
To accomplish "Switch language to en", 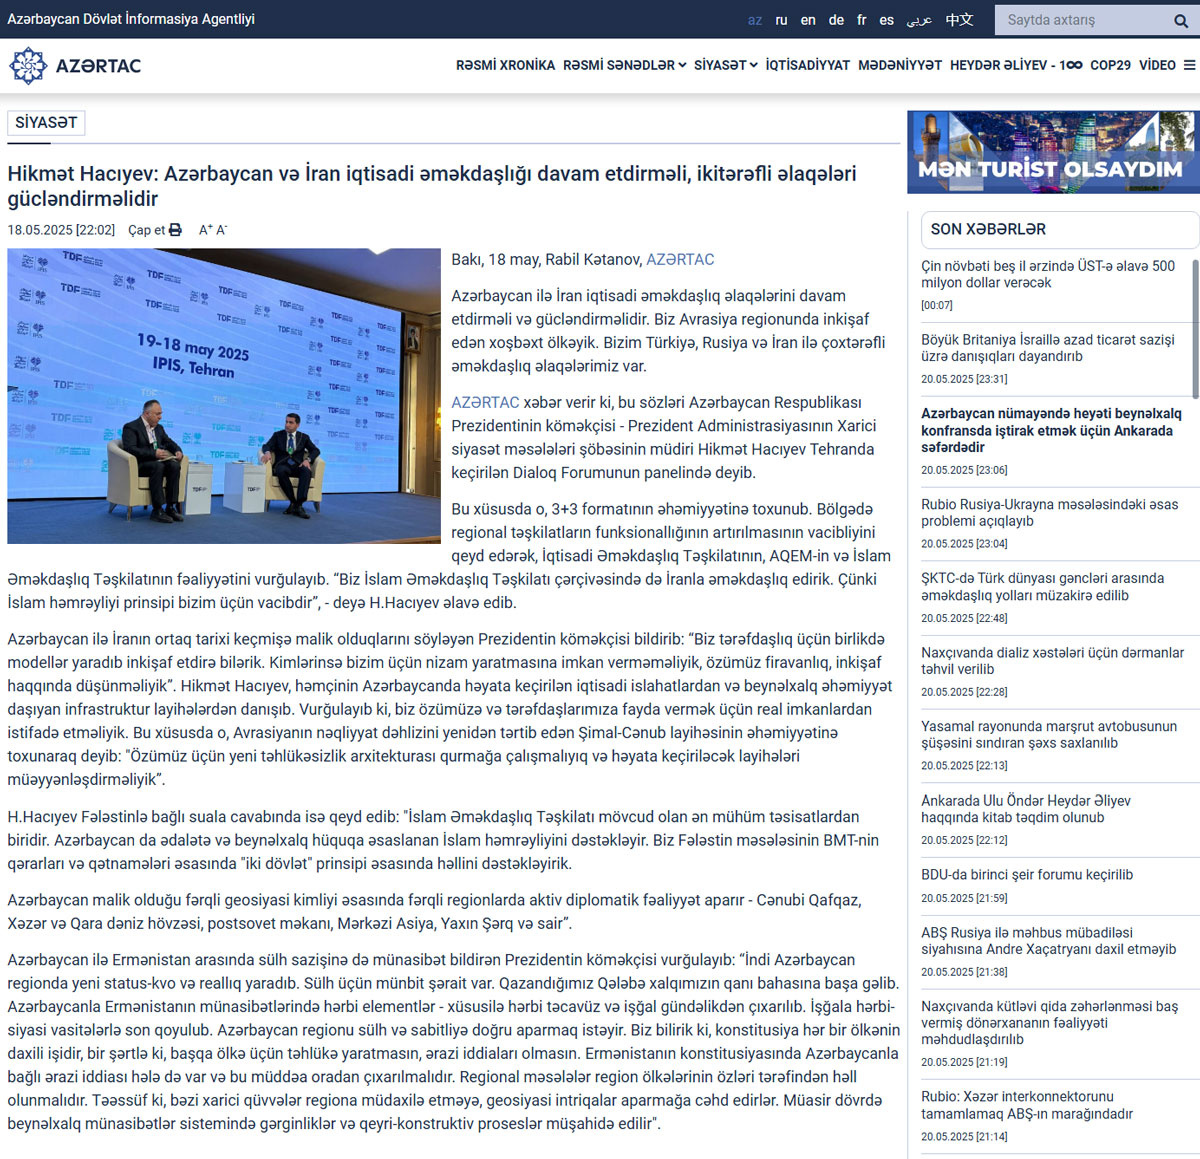I will coord(808,20).
